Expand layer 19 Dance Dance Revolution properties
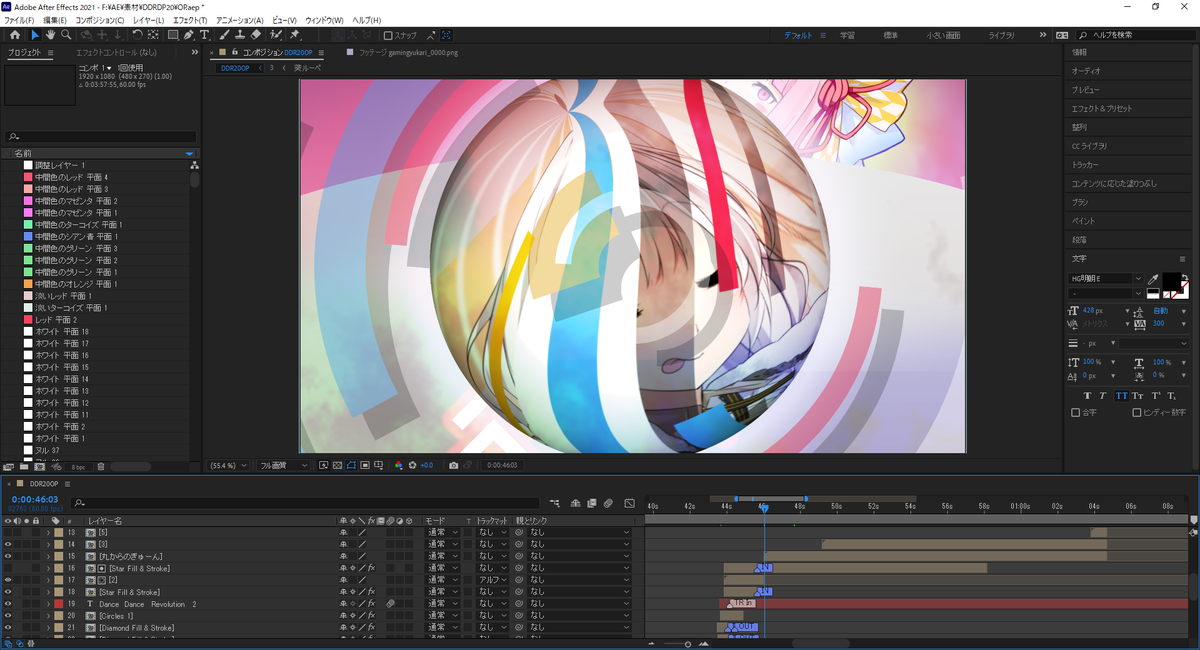The height and width of the screenshot is (650, 1200). point(47,604)
